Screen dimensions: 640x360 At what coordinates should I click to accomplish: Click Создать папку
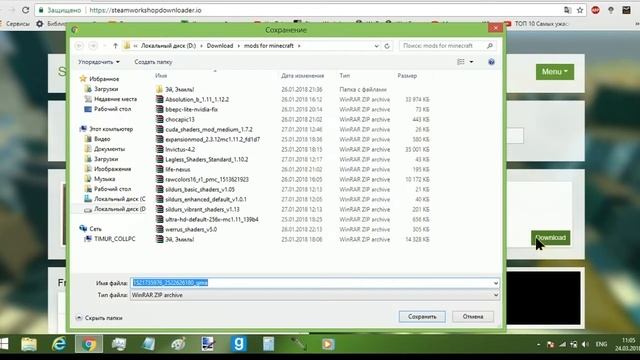153,62
